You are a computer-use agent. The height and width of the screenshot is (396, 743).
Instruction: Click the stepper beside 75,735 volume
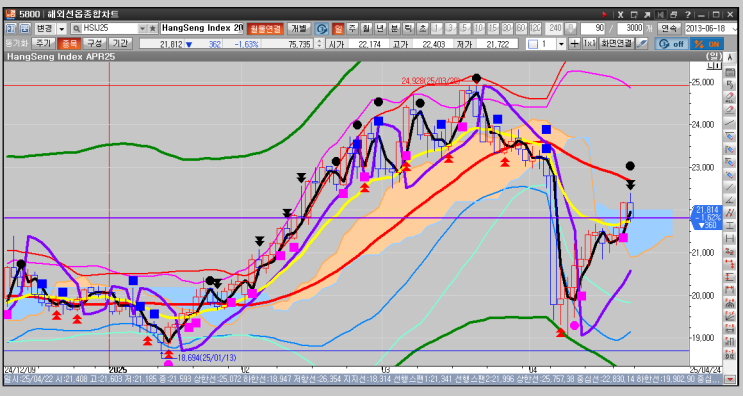point(319,44)
